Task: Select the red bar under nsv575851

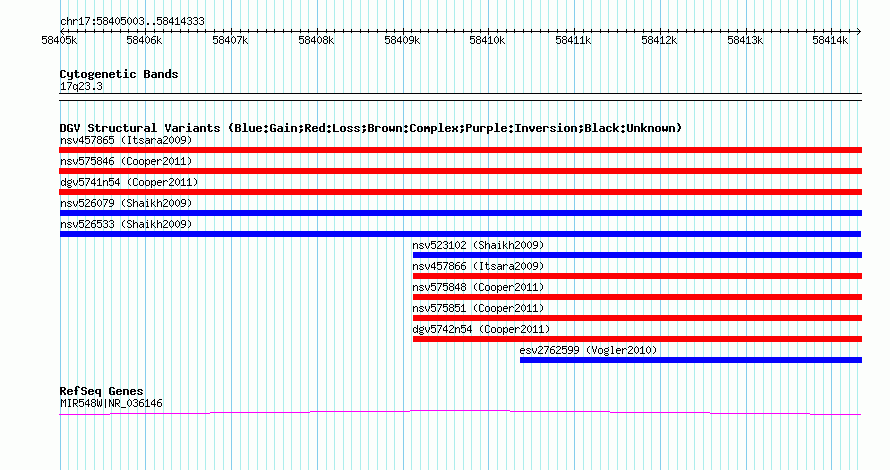Action: [x=637, y=318]
